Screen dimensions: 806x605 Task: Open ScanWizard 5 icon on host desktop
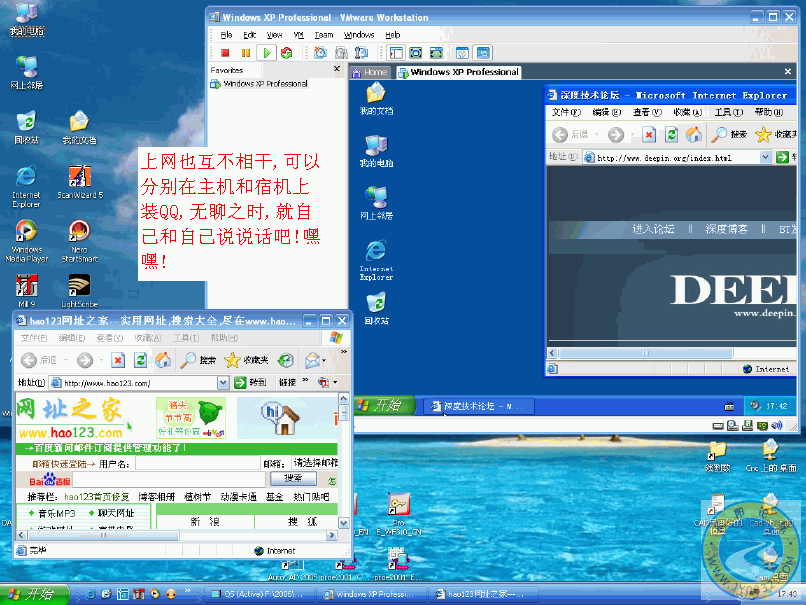click(x=80, y=181)
